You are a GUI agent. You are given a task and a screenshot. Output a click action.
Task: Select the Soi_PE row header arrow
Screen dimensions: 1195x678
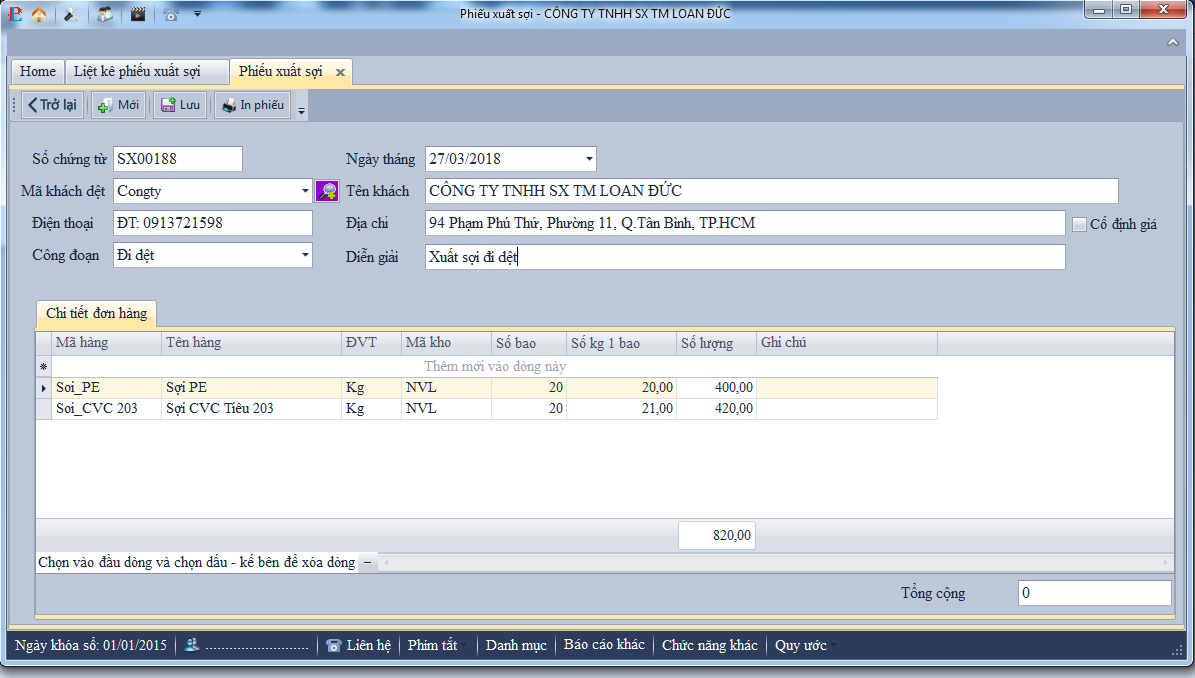tap(43, 388)
